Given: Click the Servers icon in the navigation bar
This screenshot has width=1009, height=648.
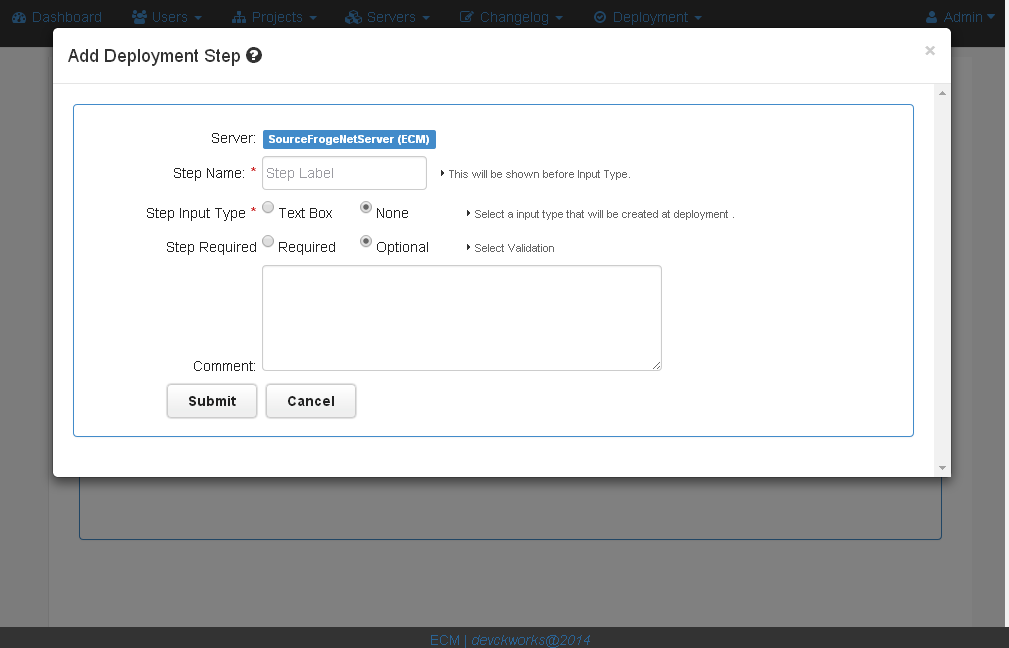Looking at the screenshot, I should [353, 16].
